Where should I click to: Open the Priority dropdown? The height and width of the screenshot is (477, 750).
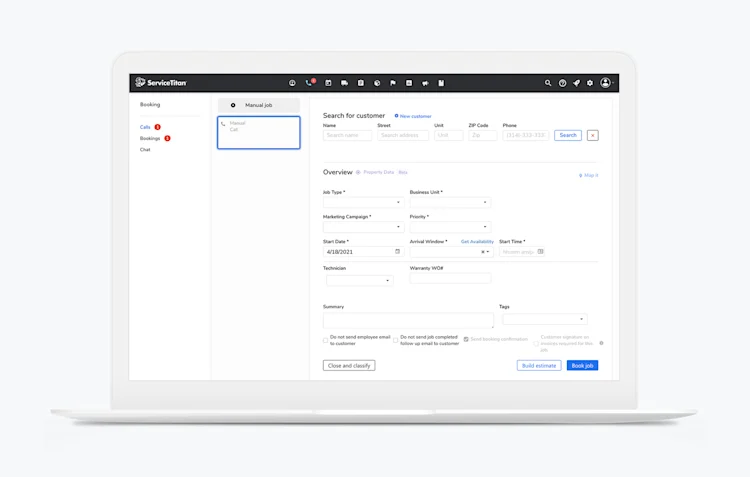pyautogui.click(x=450, y=226)
